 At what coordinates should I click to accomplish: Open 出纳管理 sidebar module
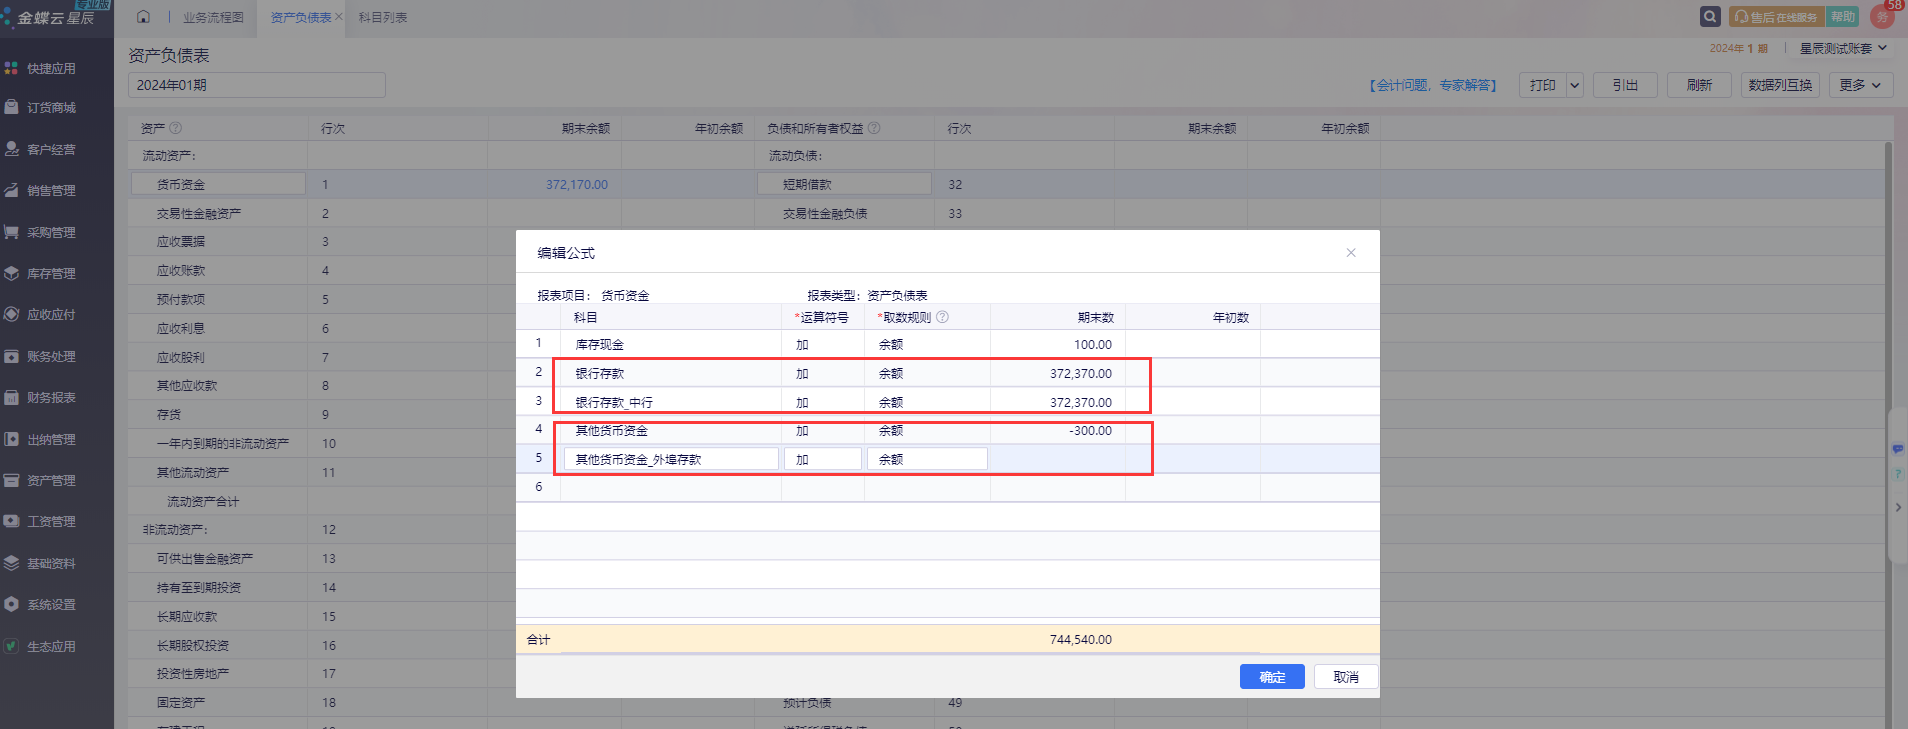51,439
